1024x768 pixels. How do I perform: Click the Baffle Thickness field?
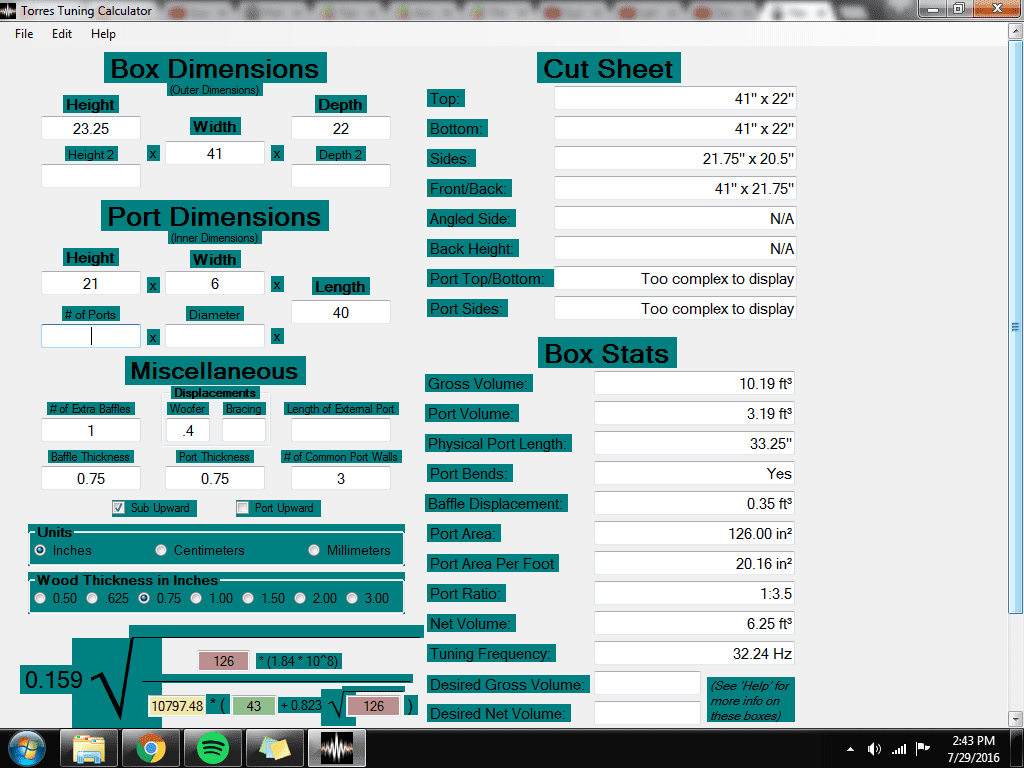(x=91, y=479)
